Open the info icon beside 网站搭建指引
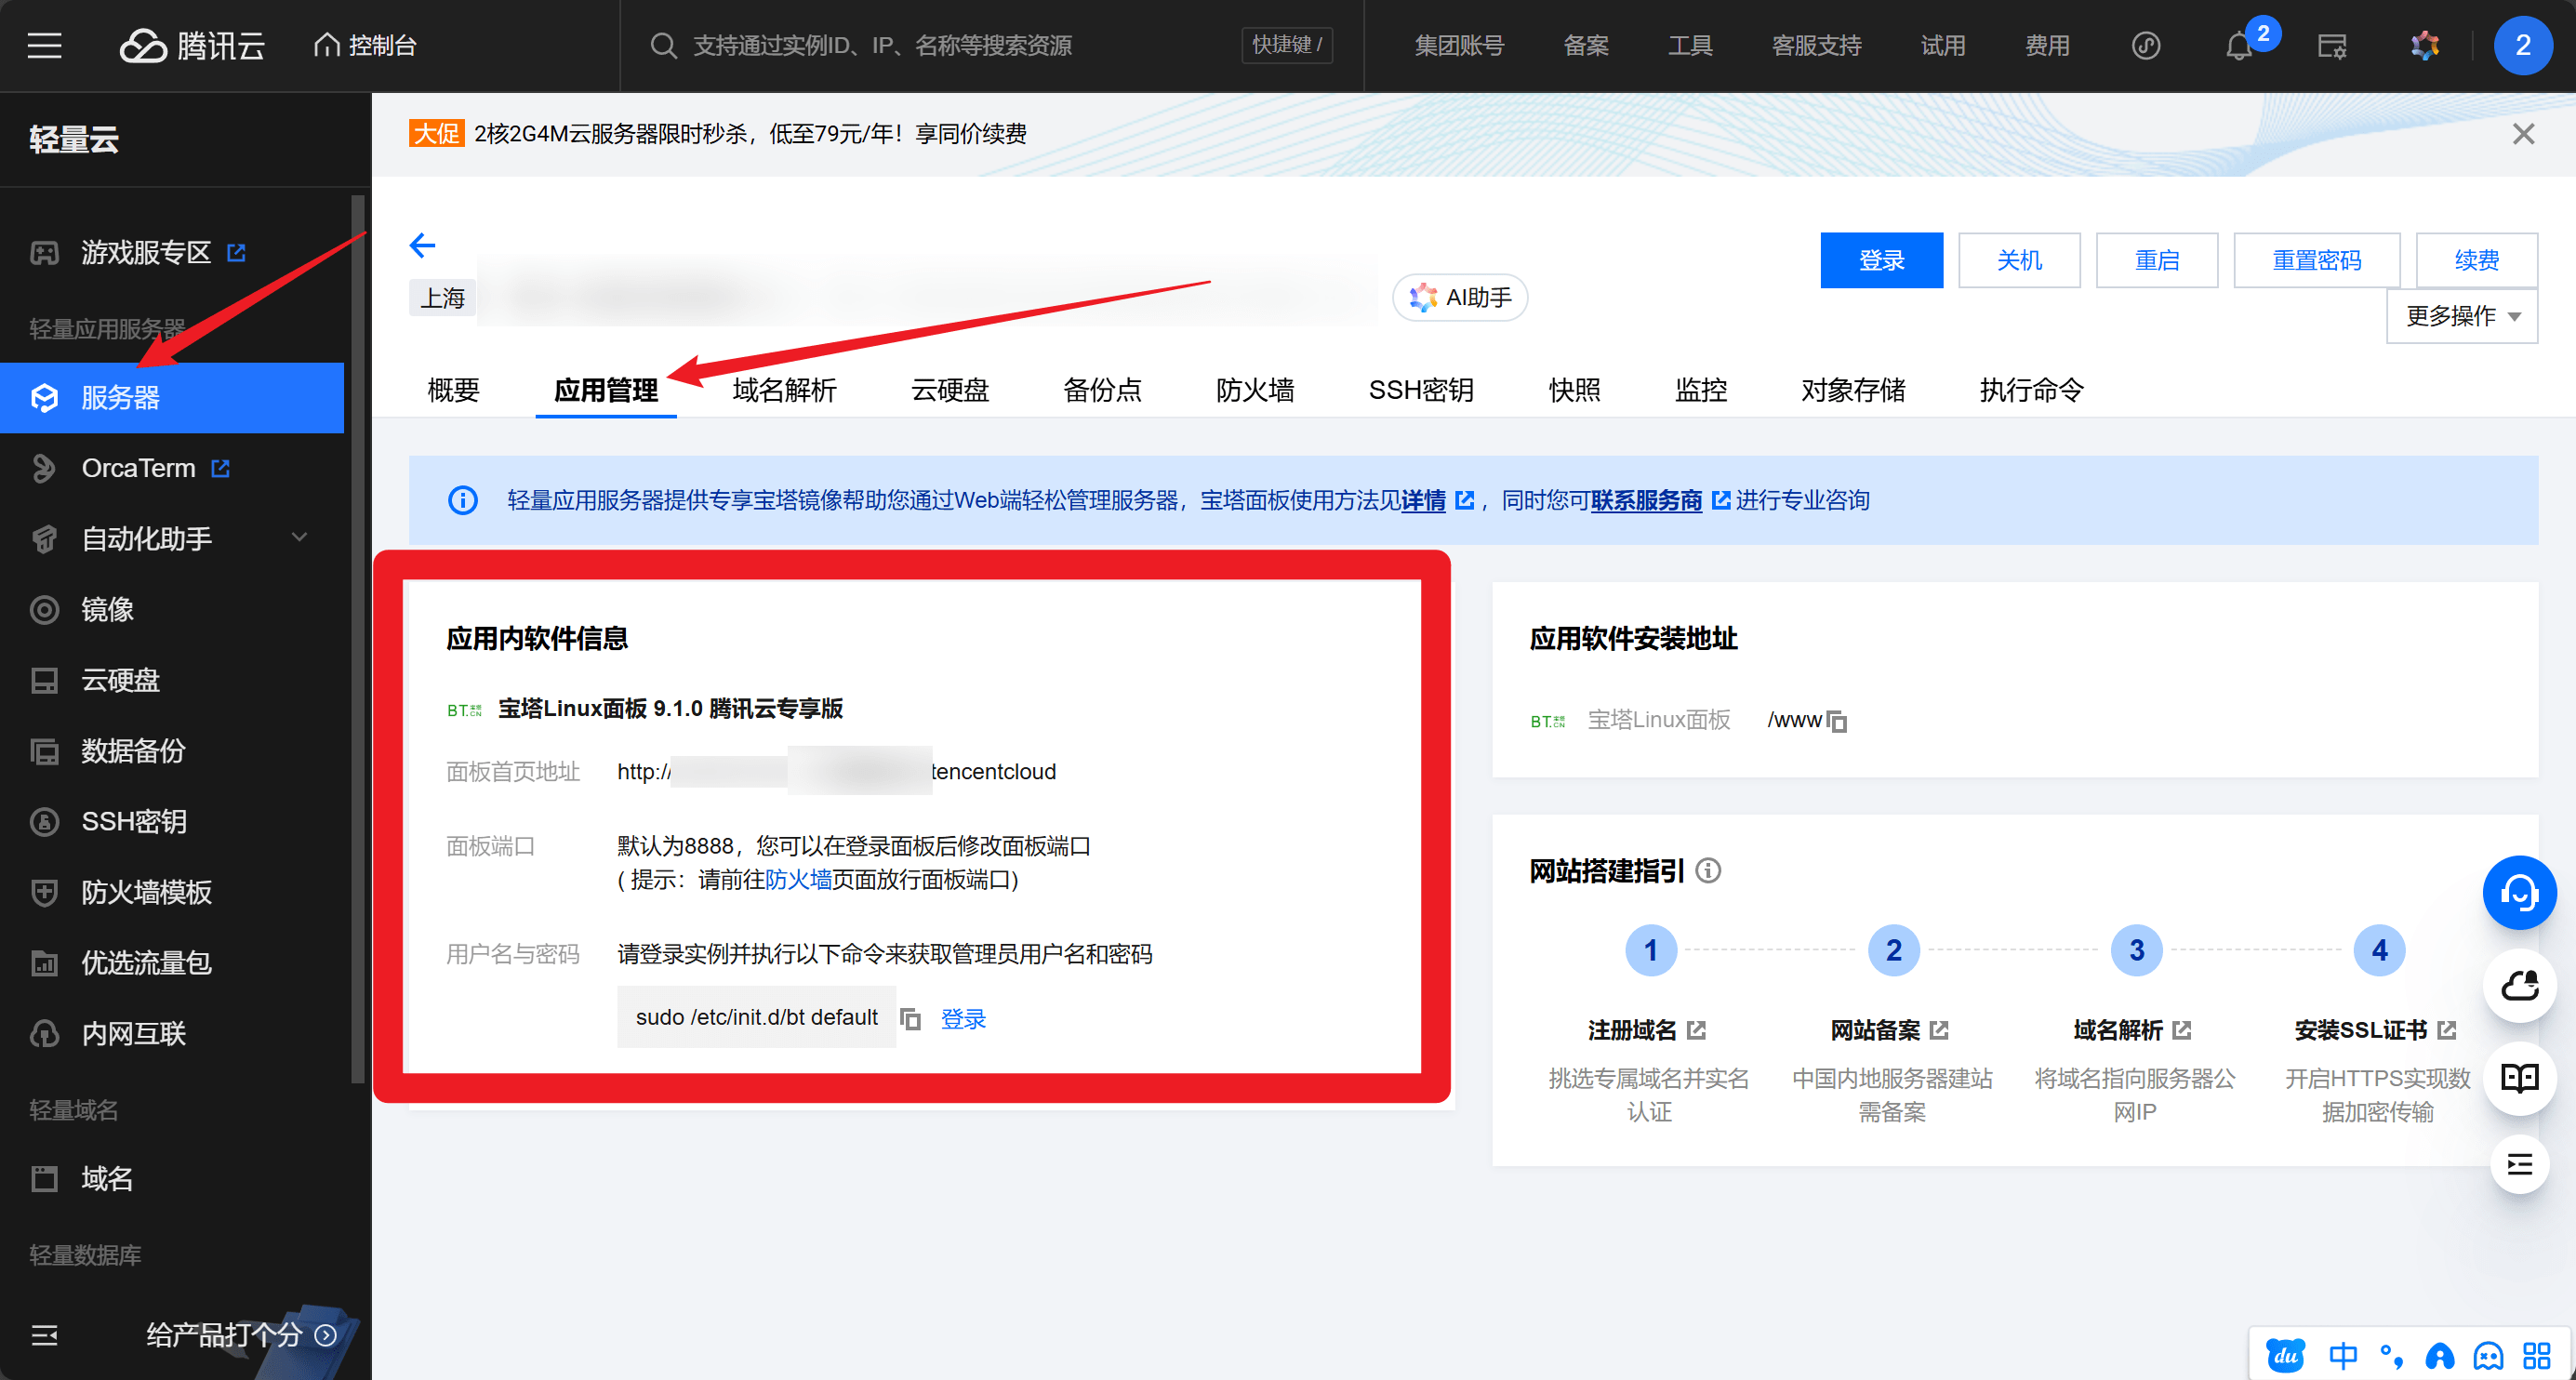 click(x=1710, y=871)
